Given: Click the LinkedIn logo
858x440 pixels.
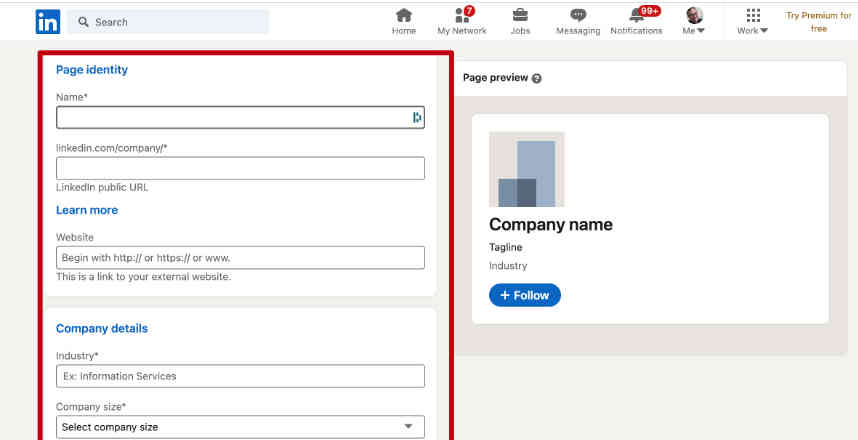Looking at the screenshot, I should pyautogui.click(x=48, y=22).
